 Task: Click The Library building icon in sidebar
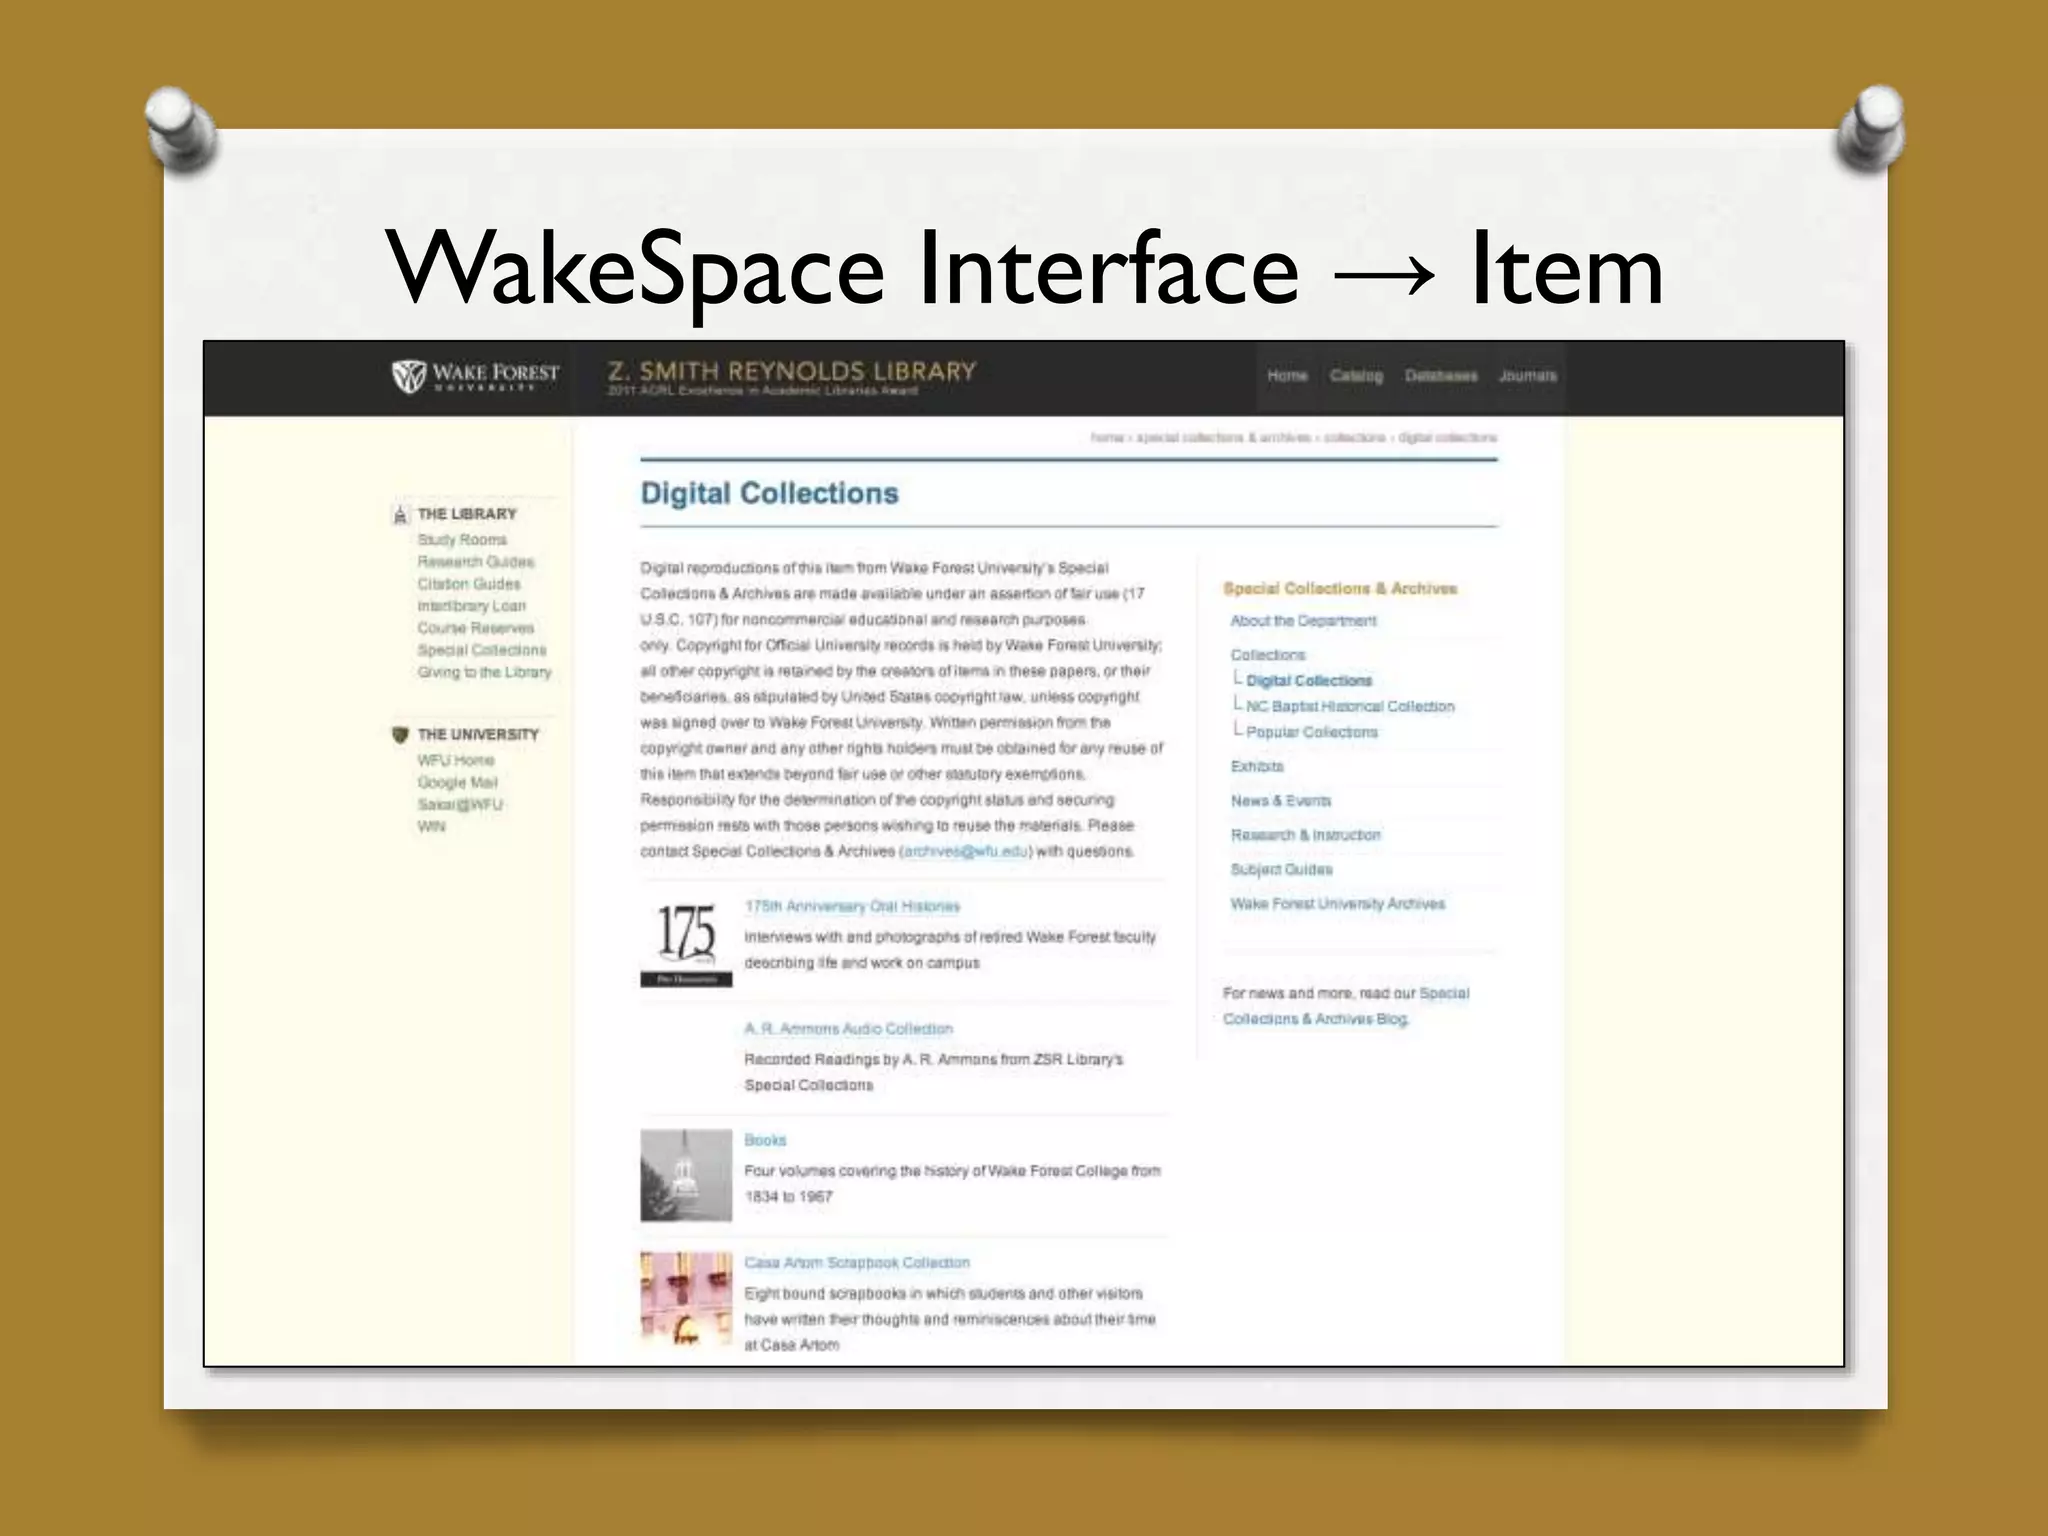coord(400,515)
